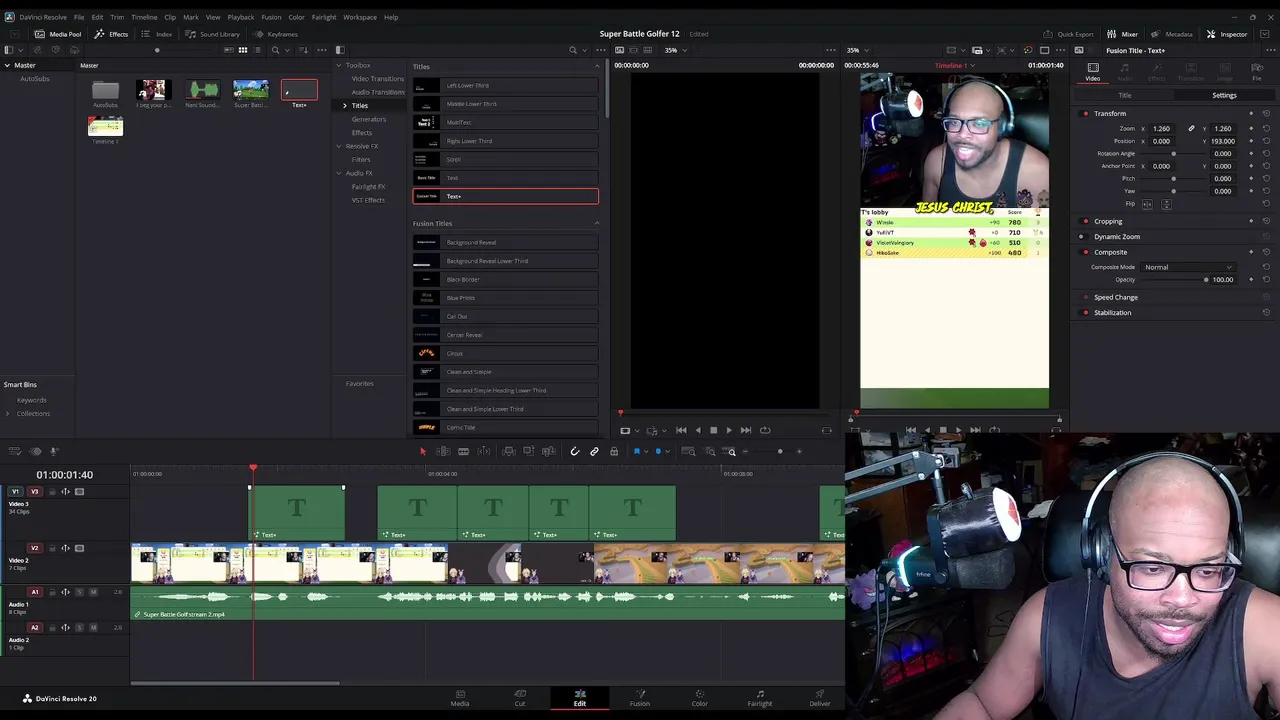This screenshot has height=720, width=1280.
Task: Select the Trim Edit Mode tool
Action: click(x=443, y=452)
